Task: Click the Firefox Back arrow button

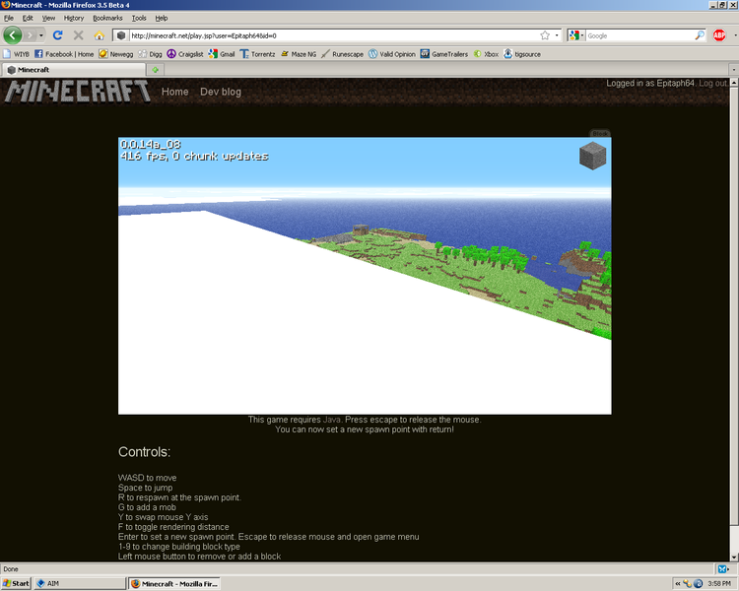Action: coord(13,35)
